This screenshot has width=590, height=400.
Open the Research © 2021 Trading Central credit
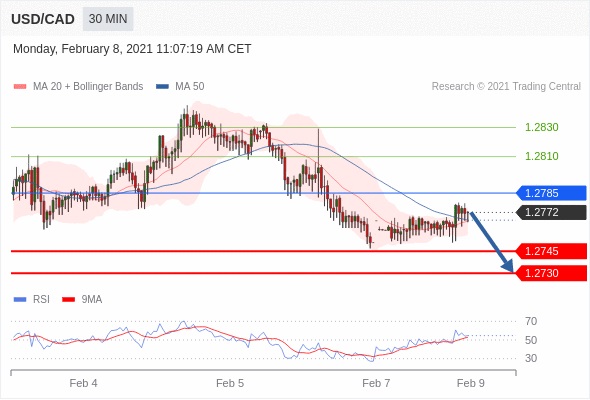(x=506, y=87)
